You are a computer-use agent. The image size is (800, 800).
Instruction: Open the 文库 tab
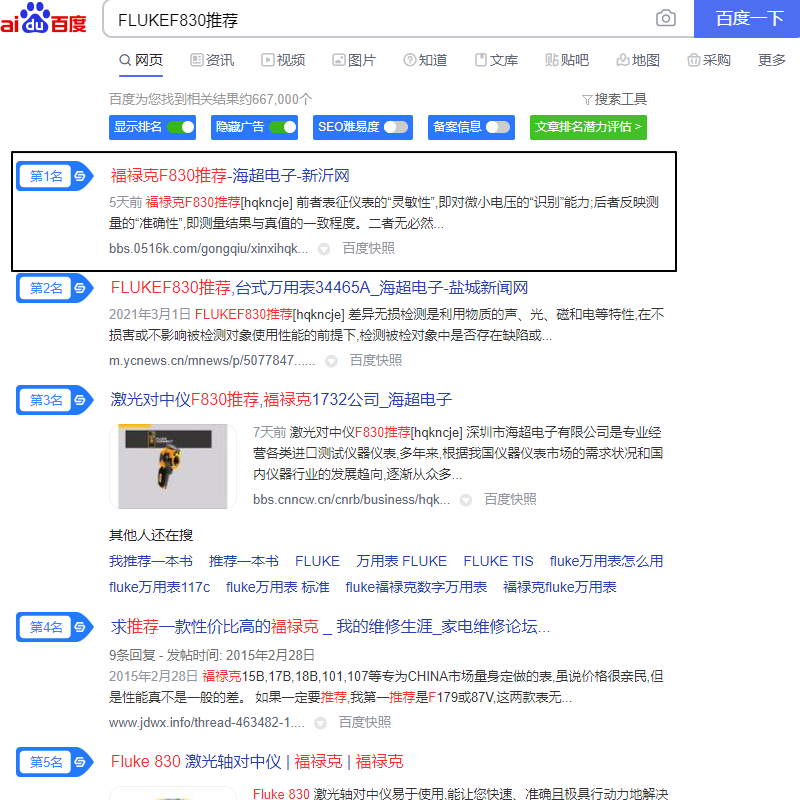pyautogui.click(x=496, y=60)
